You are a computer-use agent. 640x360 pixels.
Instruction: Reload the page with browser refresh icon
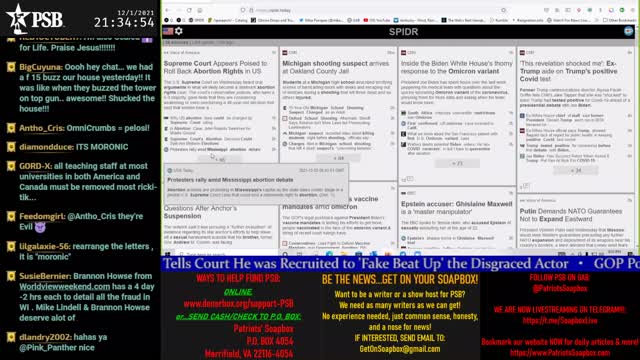point(189,10)
